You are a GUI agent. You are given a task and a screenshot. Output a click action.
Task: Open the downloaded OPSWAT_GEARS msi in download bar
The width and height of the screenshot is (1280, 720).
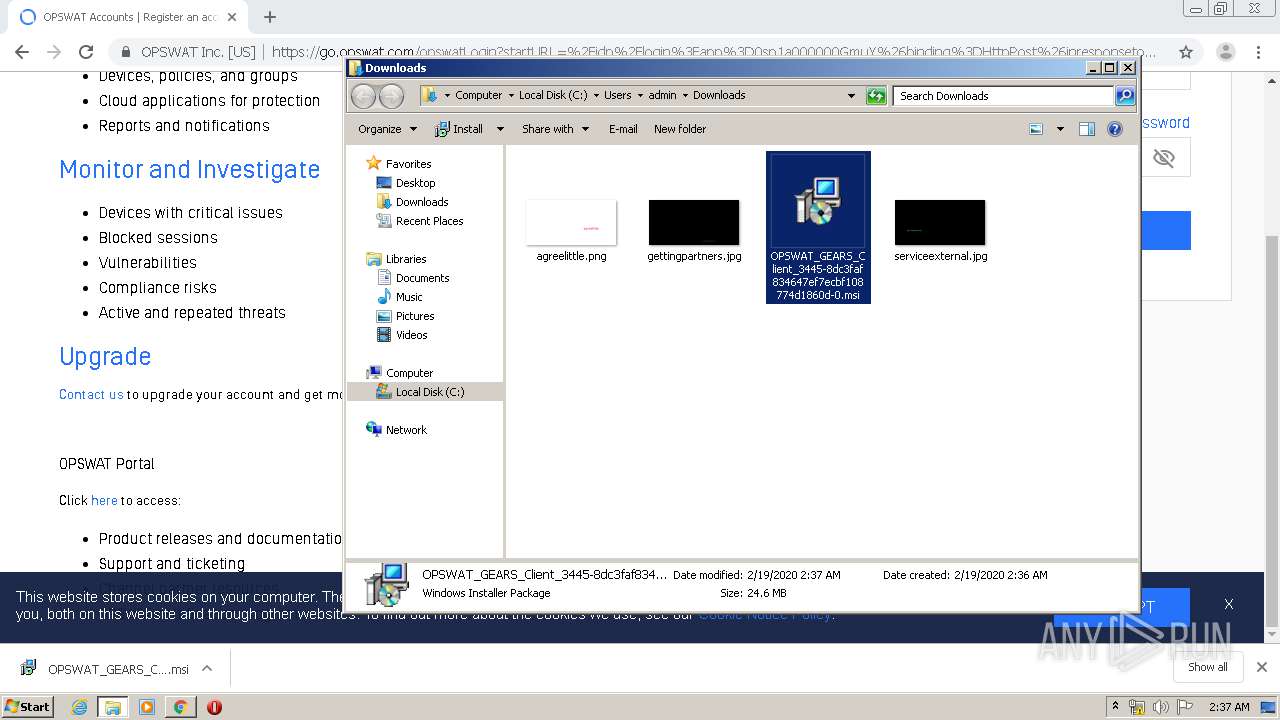click(x=105, y=669)
